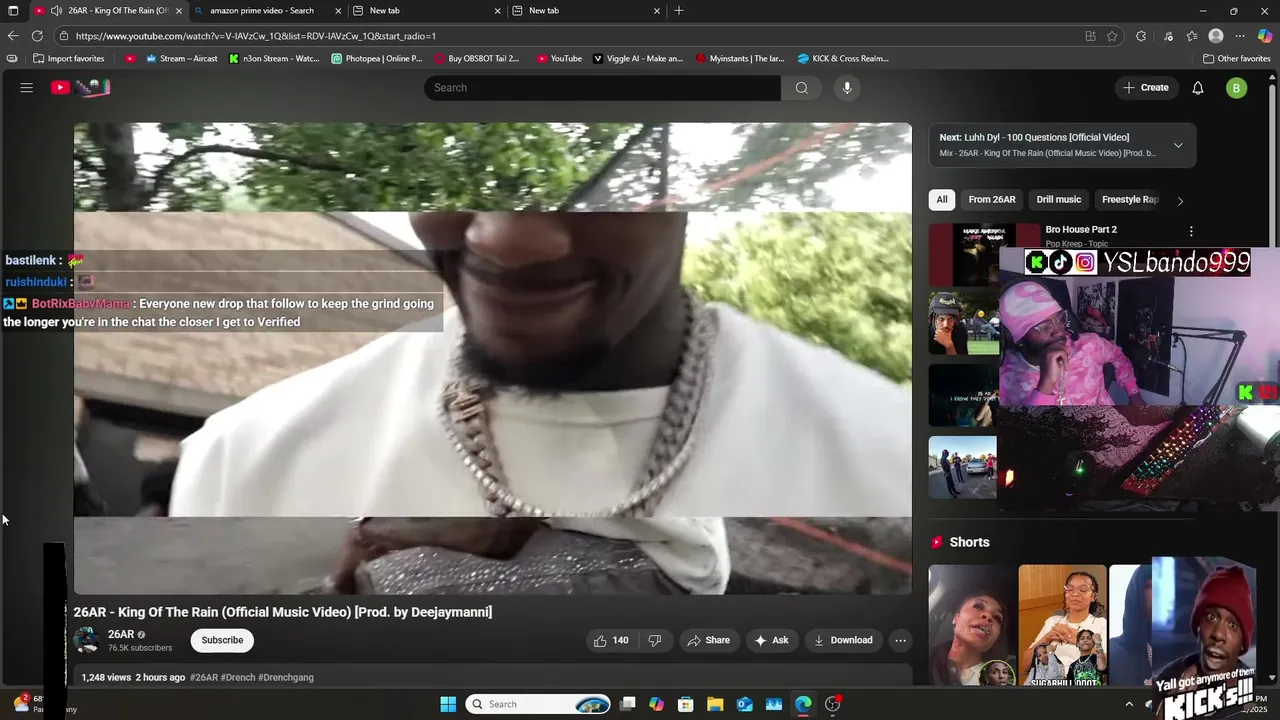Go to YouTube home via logo
Image resolution: width=1280 pixels, height=720 pixels.
(x=80, y=88)
